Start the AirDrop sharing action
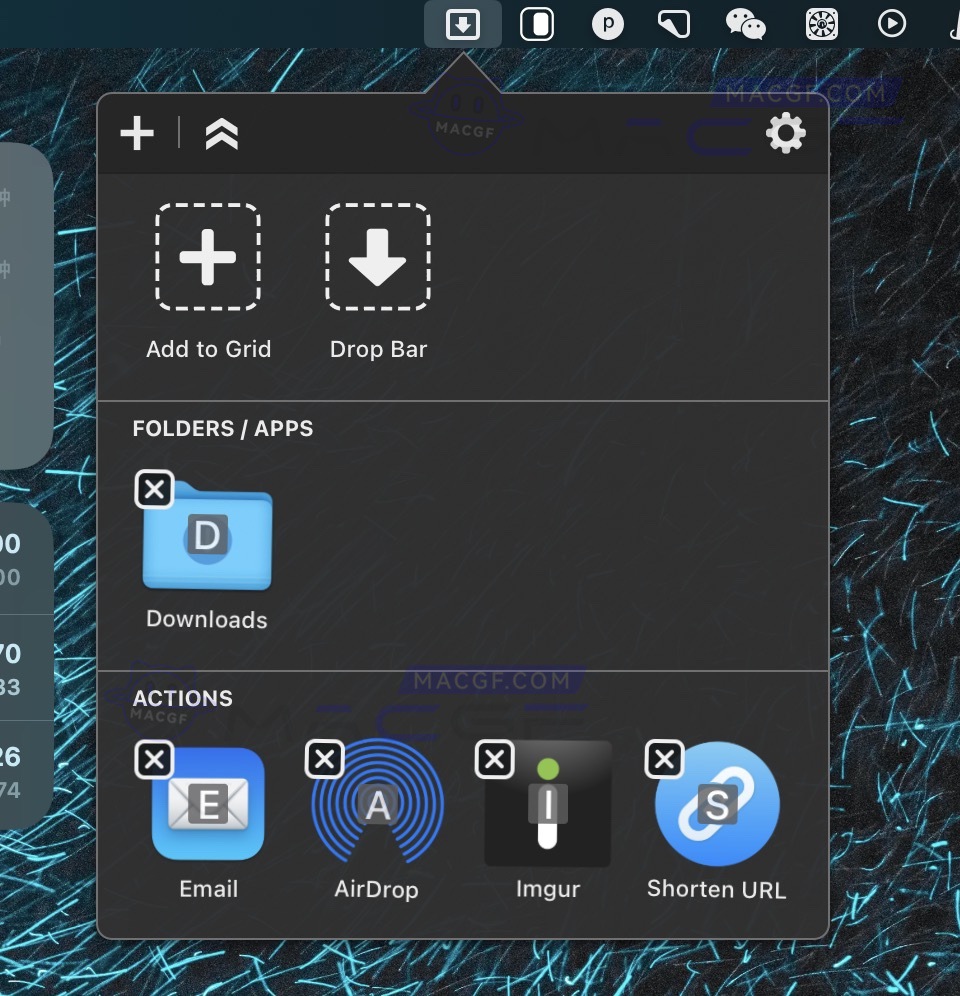This screenshot has height=996, width=960. click(377, 805)
